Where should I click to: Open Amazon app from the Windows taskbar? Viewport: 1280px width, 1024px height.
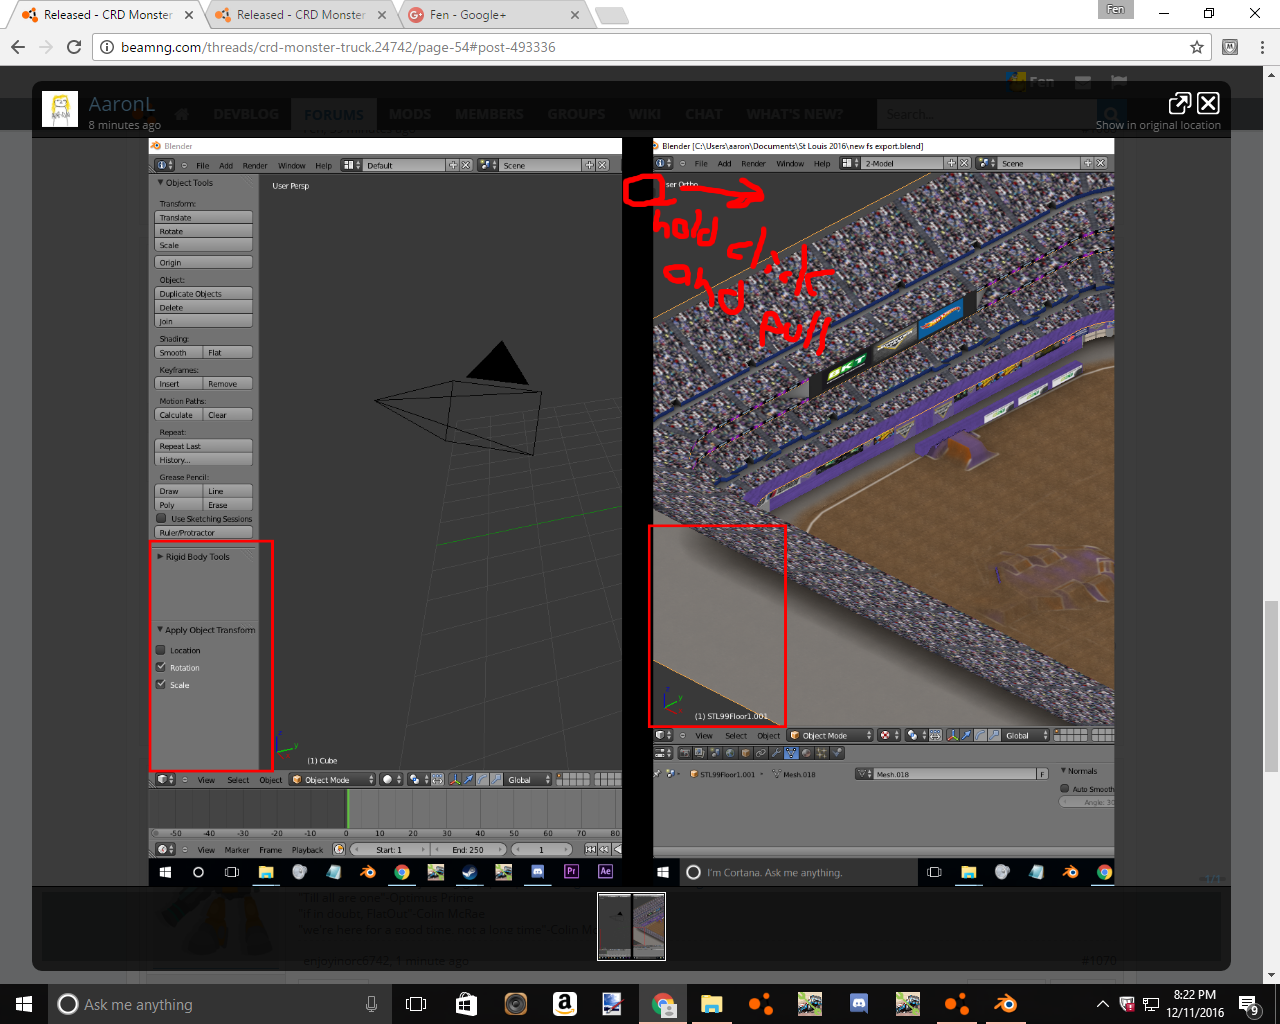(564, 1004)
